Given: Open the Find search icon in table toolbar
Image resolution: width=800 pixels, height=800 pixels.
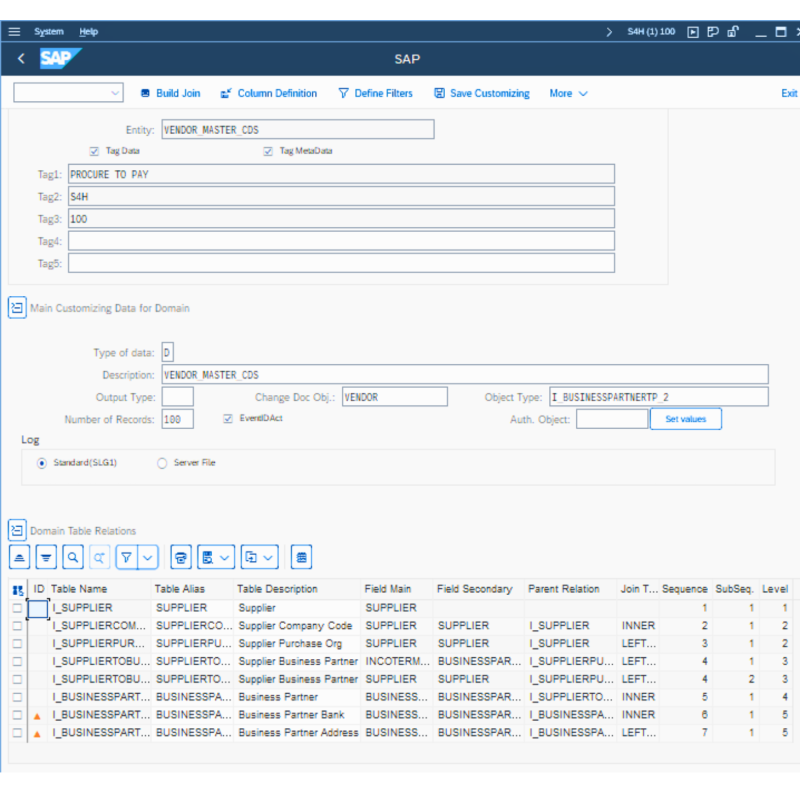Looking at the screenshot, I should click(x=70, y=557).
